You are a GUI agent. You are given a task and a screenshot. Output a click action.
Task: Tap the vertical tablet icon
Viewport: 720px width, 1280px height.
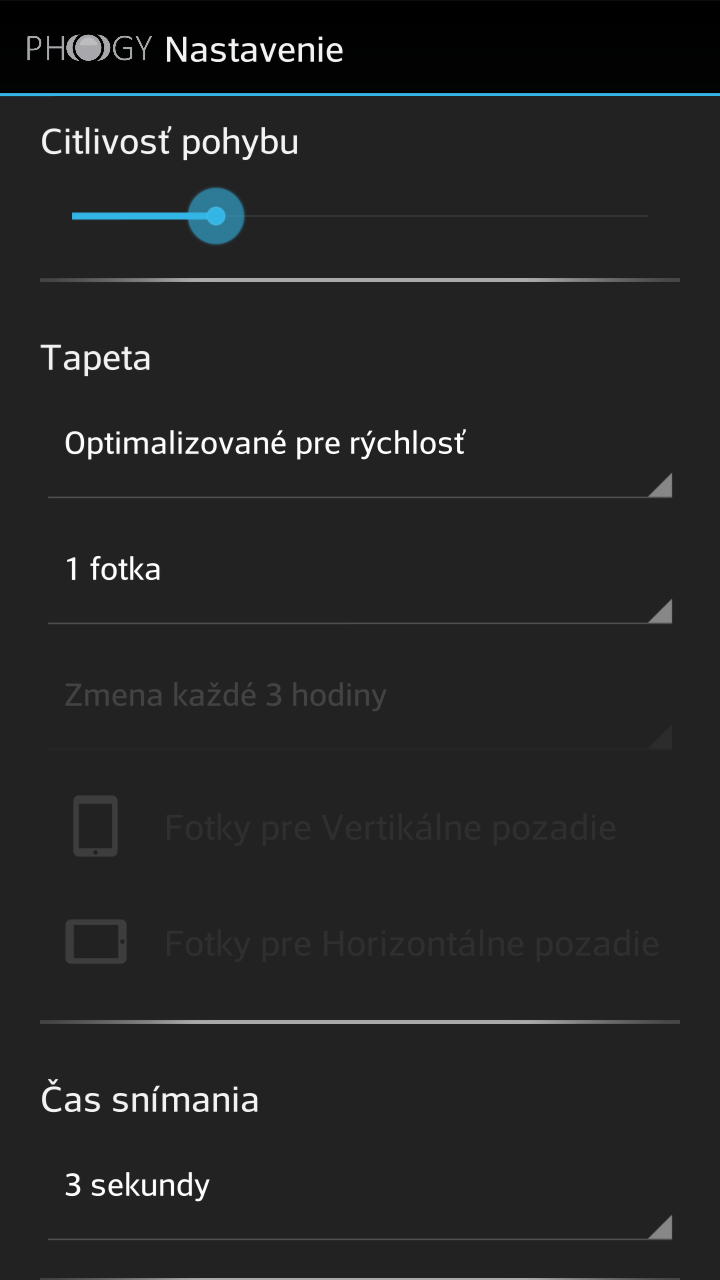pyautogui.click(x=96, y=826)
